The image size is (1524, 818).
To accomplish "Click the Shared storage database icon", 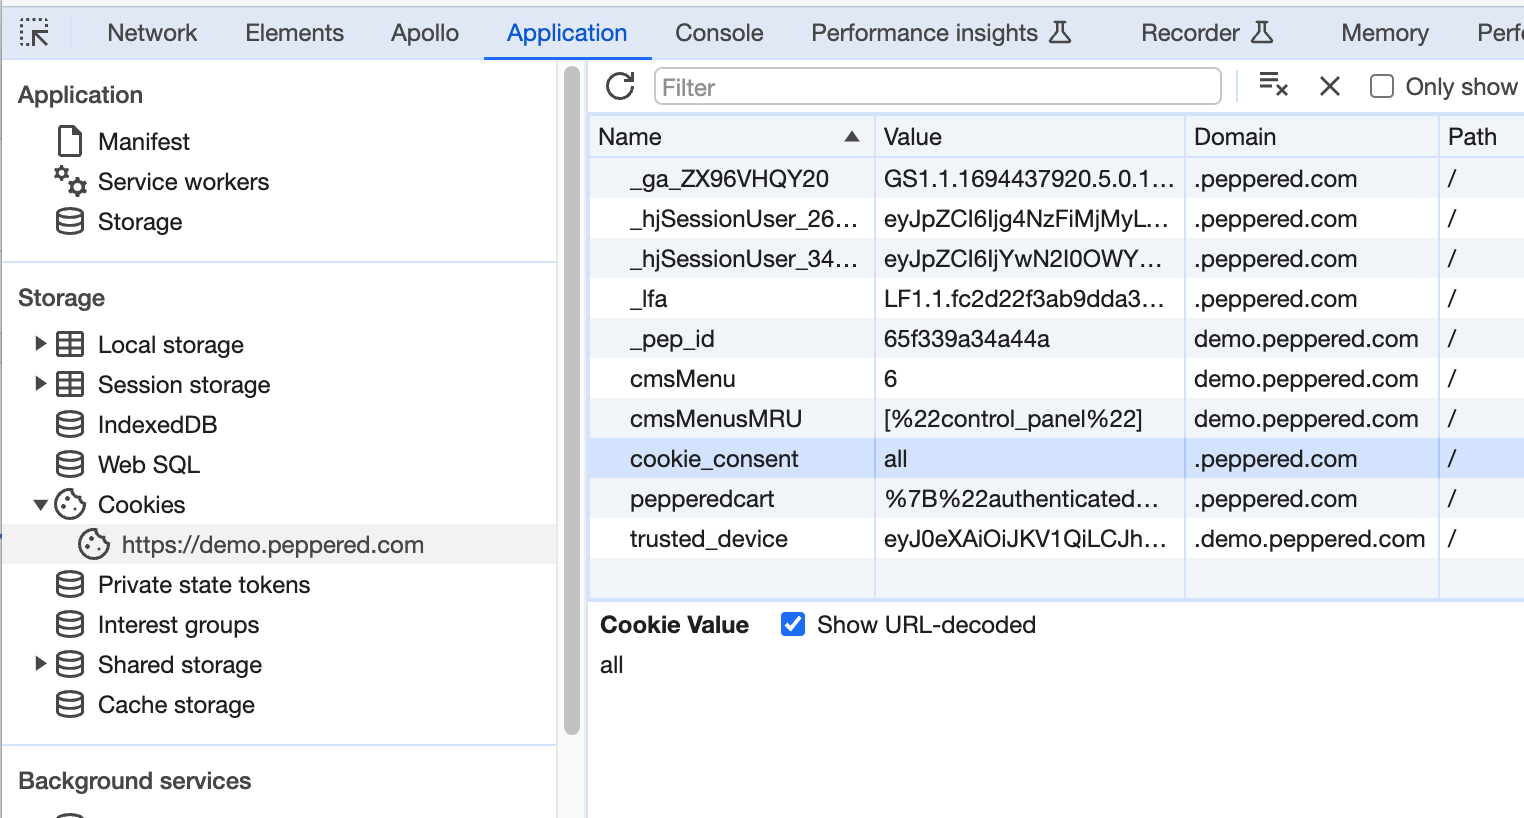I will pos(70,664).
